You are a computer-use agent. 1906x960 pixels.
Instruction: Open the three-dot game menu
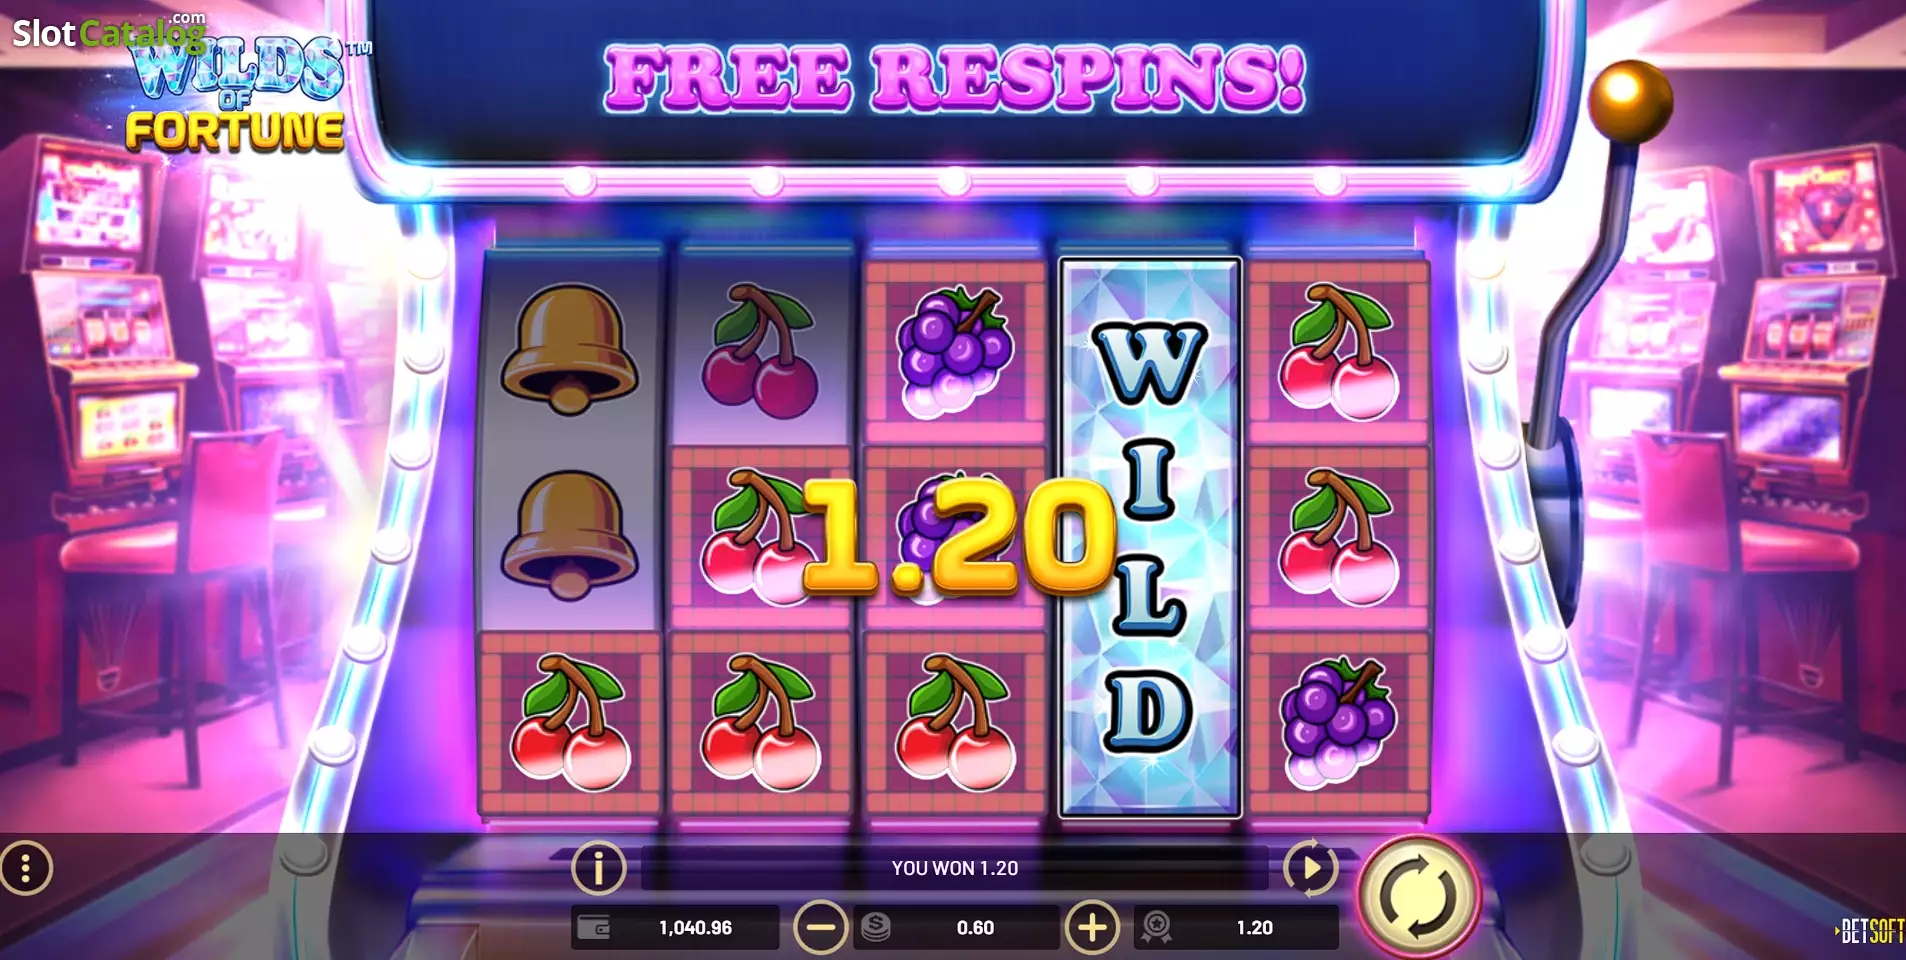pyautogui.click(x=26, y=868)
